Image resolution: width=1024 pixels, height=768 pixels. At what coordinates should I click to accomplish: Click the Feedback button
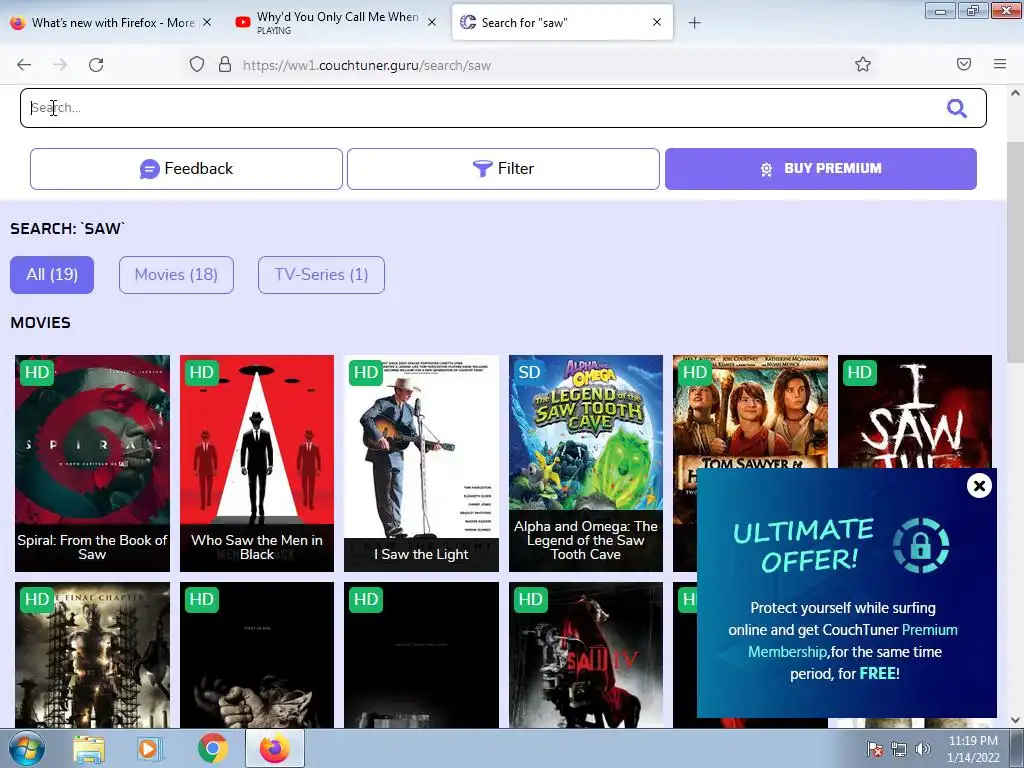click(186, 169)
